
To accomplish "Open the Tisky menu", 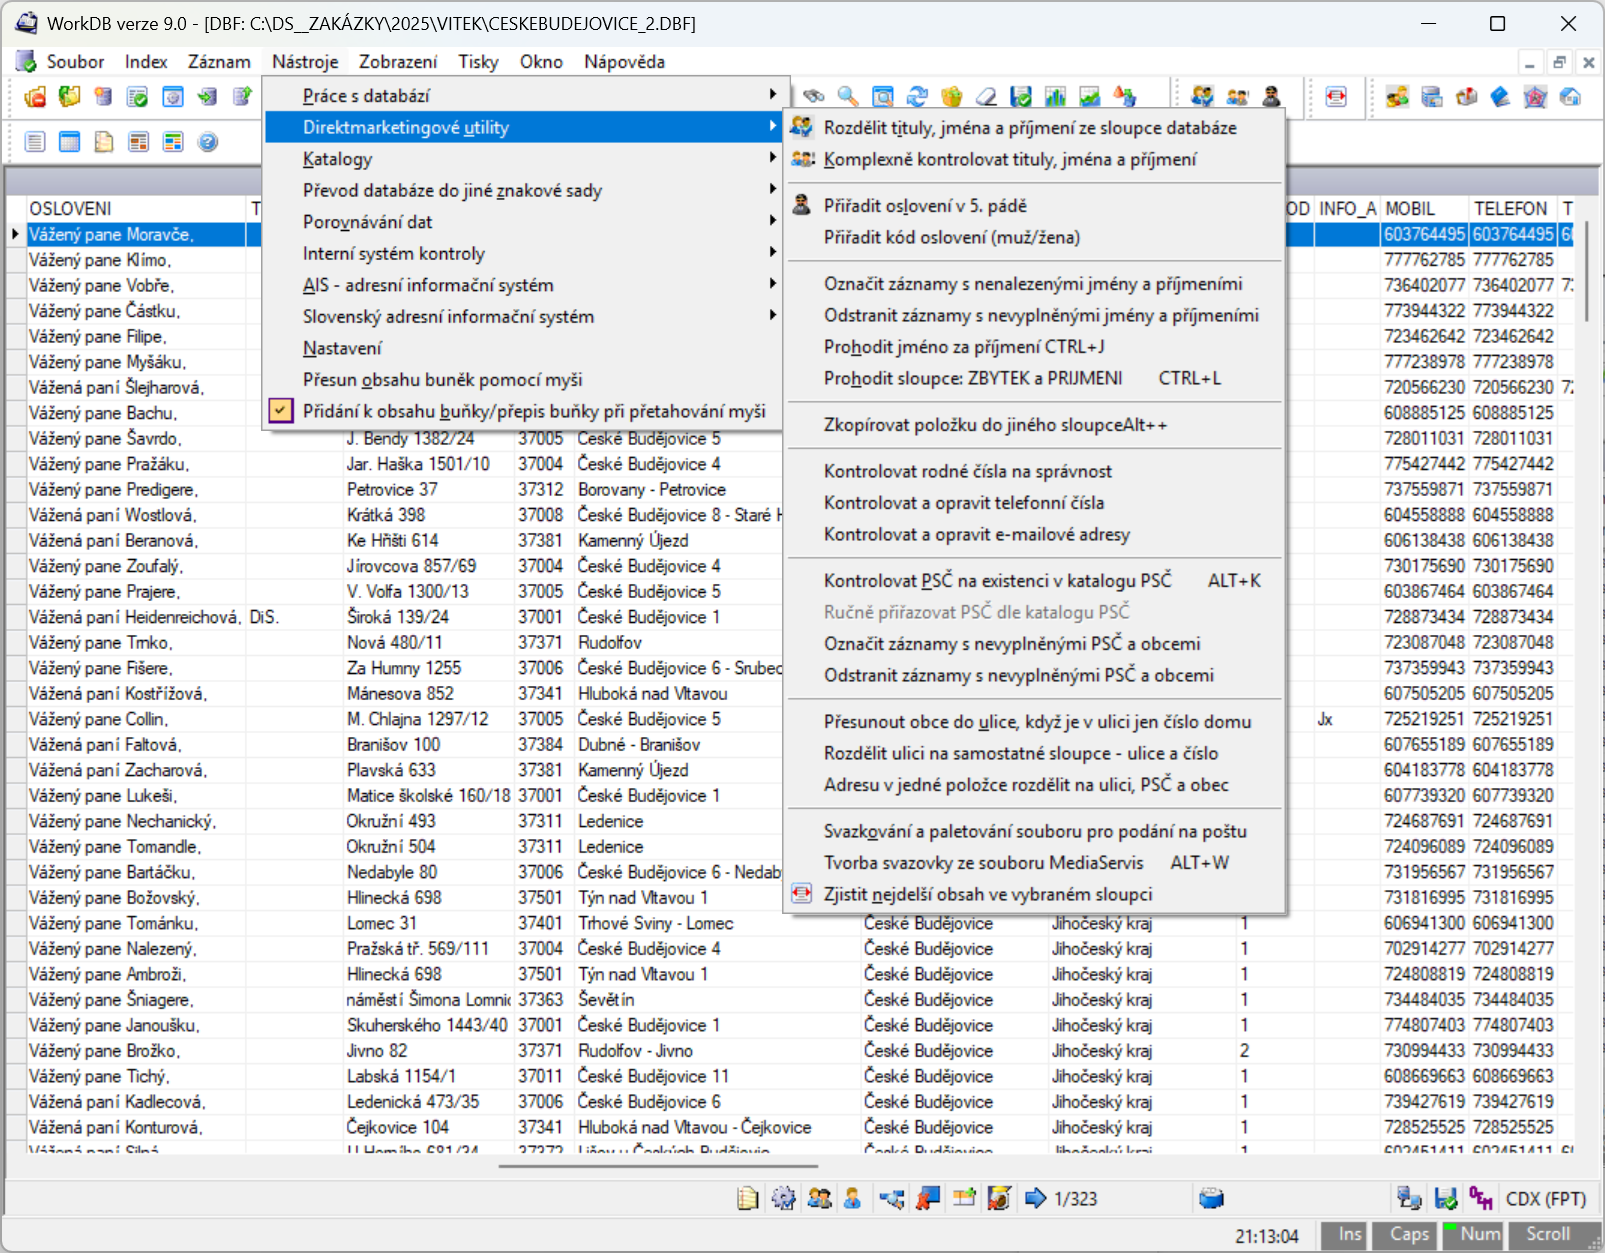I will [x=478, y=62].
